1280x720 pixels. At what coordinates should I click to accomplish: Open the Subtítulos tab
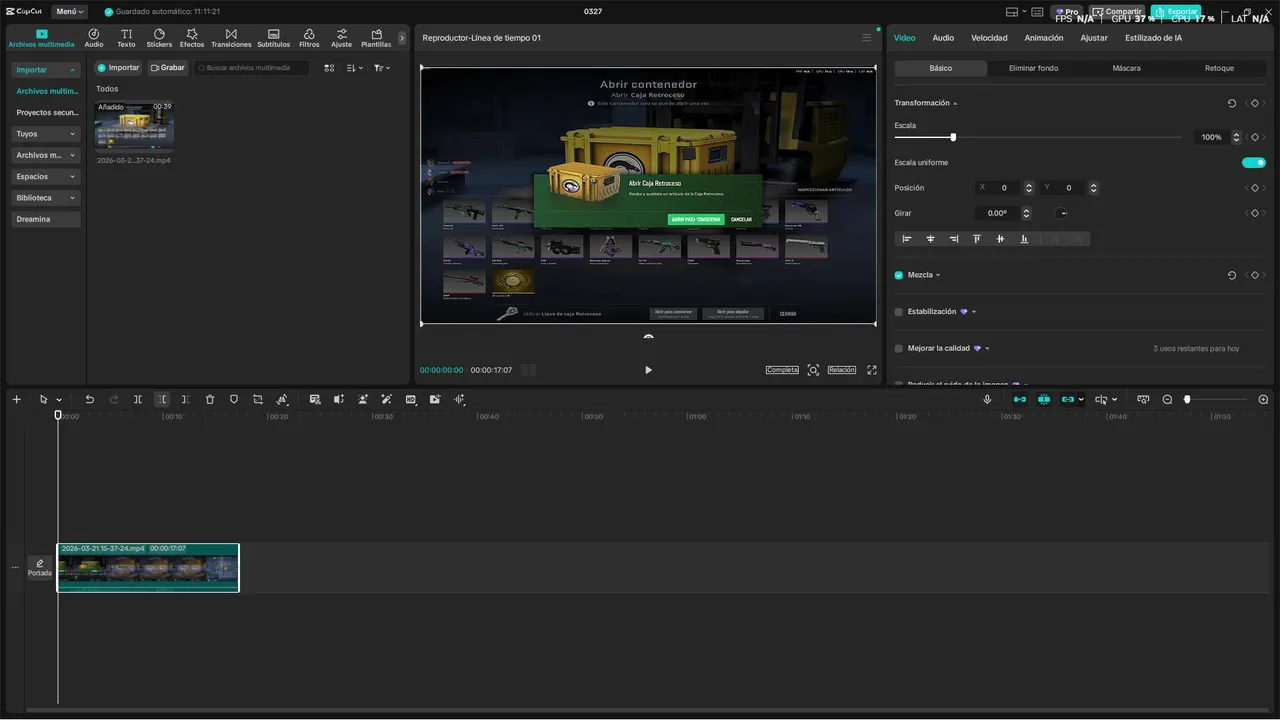click(274, 38)
